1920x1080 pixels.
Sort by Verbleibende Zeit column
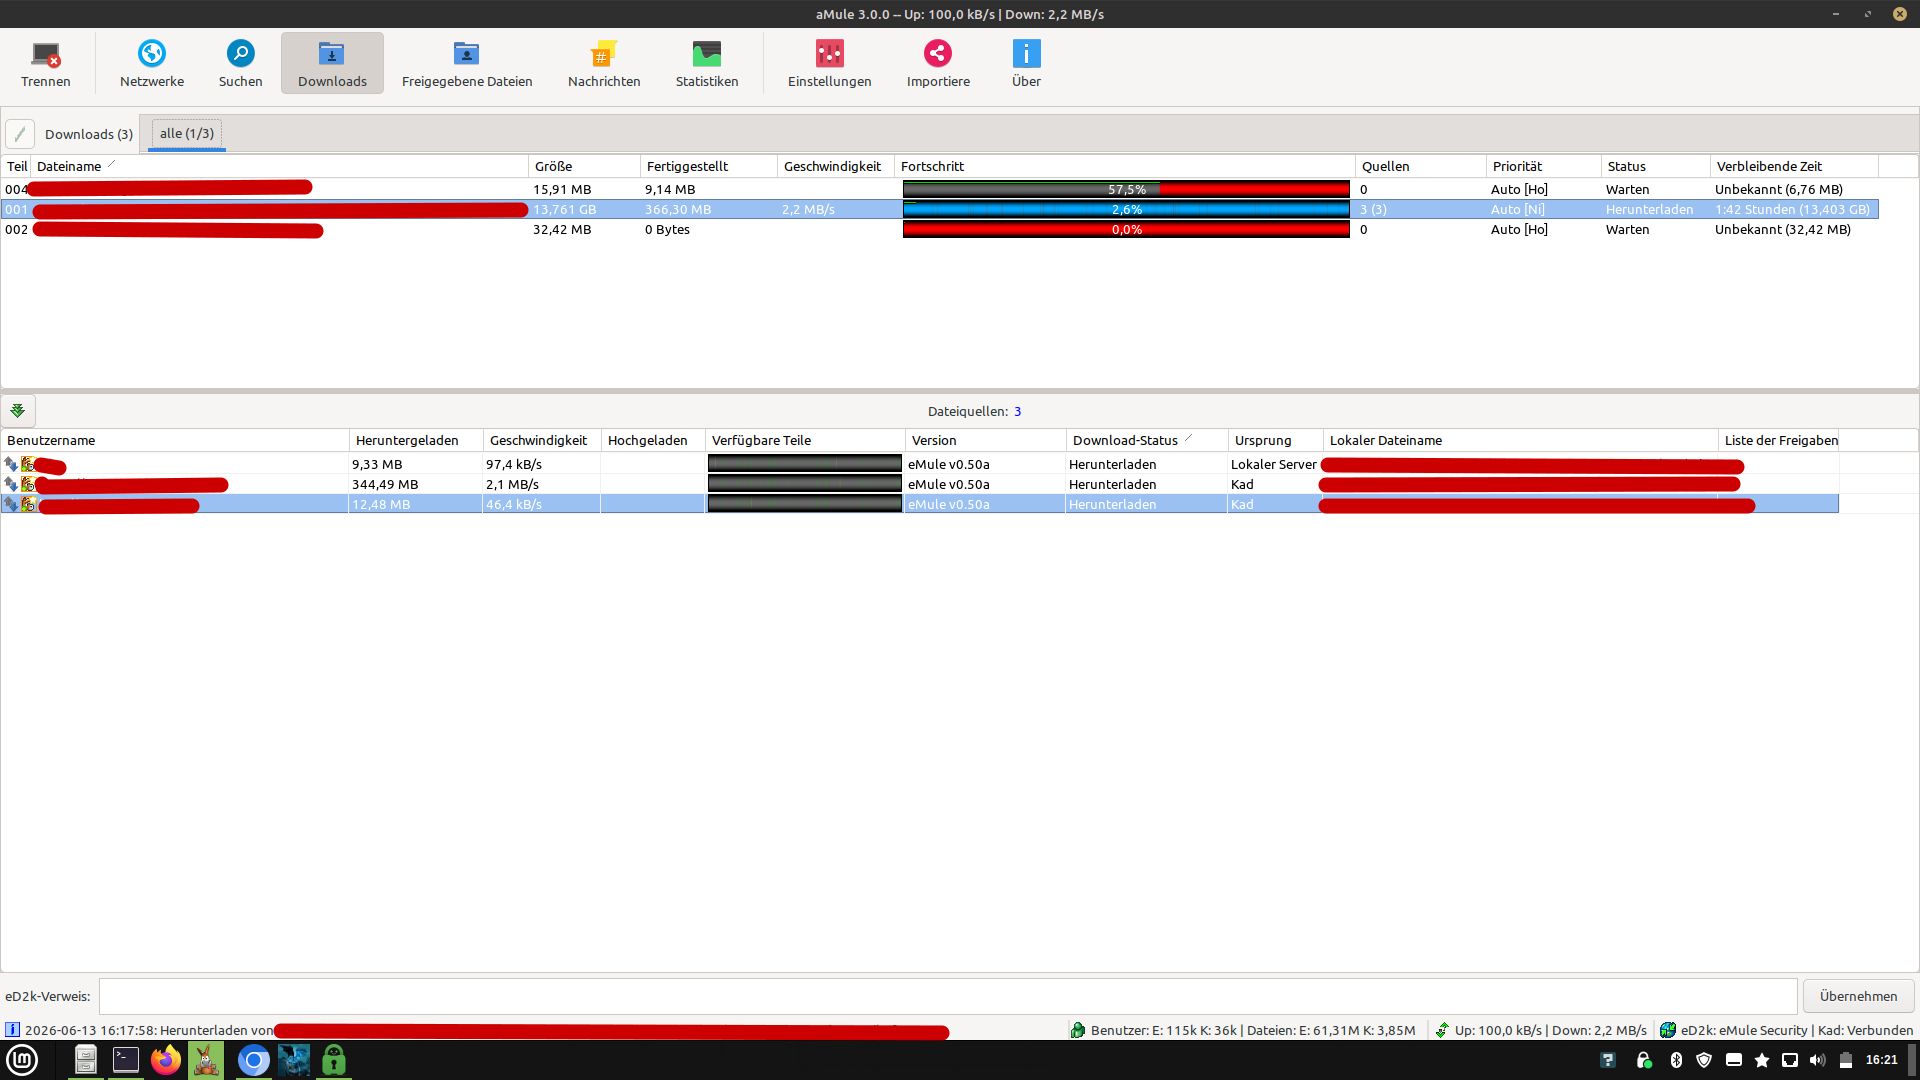click(x=1795, y=166)
